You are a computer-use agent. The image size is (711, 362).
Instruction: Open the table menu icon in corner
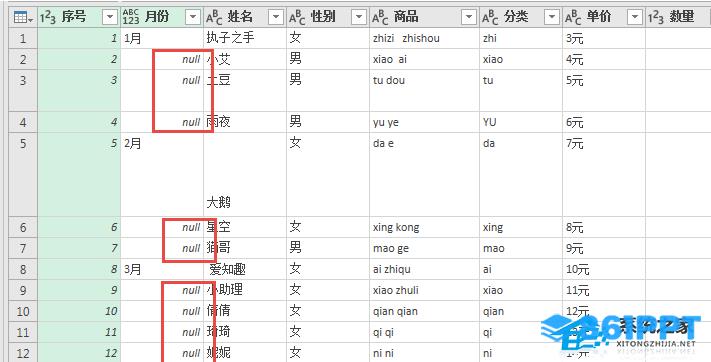pos(23,17)
